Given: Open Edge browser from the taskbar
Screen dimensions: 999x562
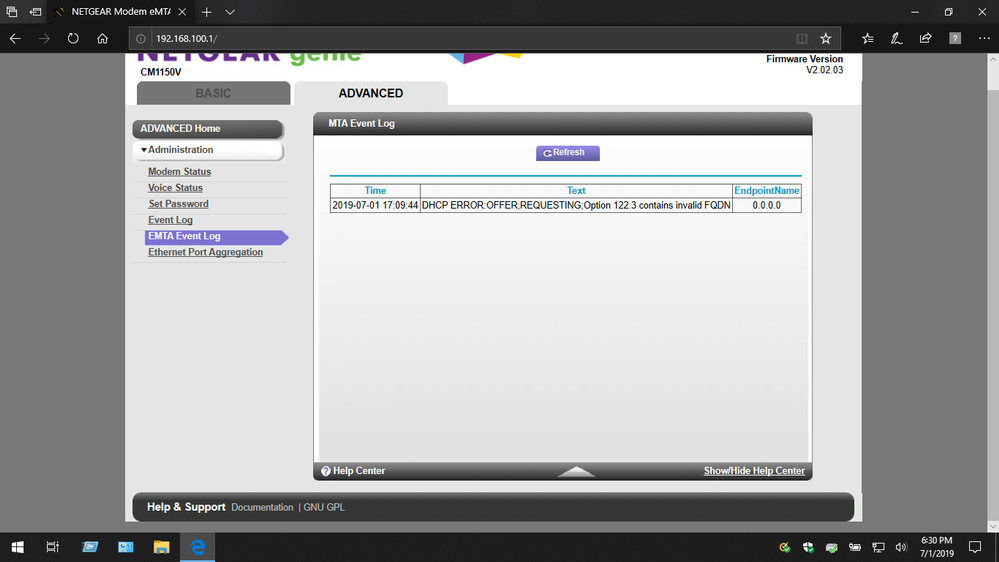Looking at the screenshot, I should coord(198,547).
